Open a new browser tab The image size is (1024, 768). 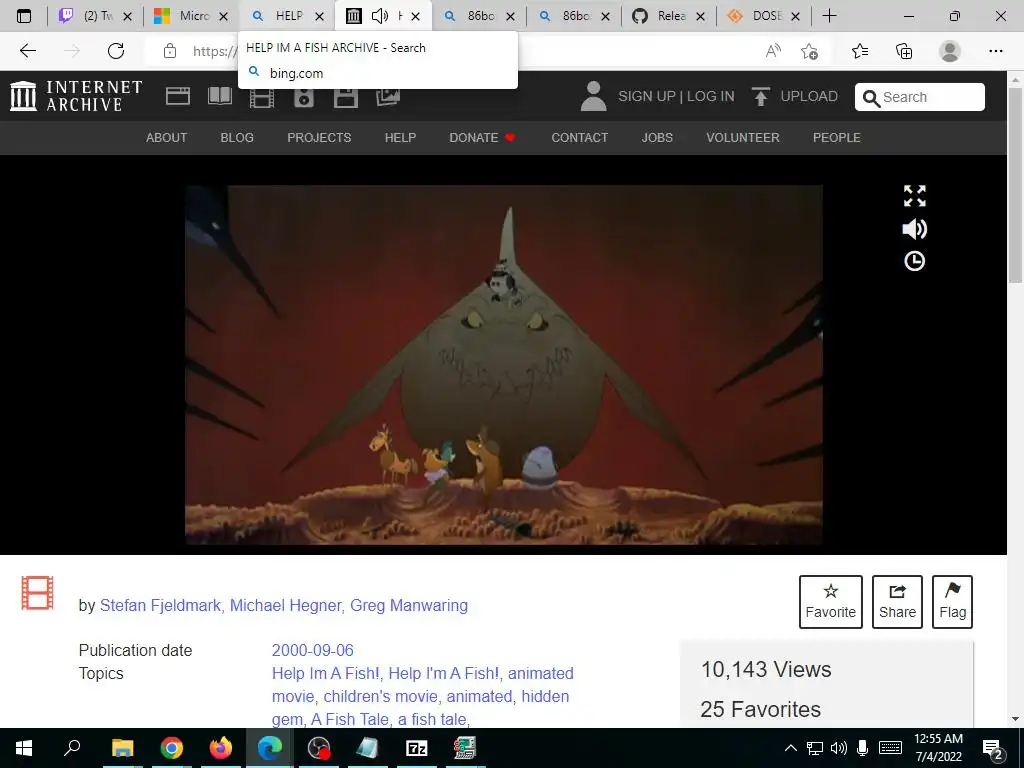(829, 16)
